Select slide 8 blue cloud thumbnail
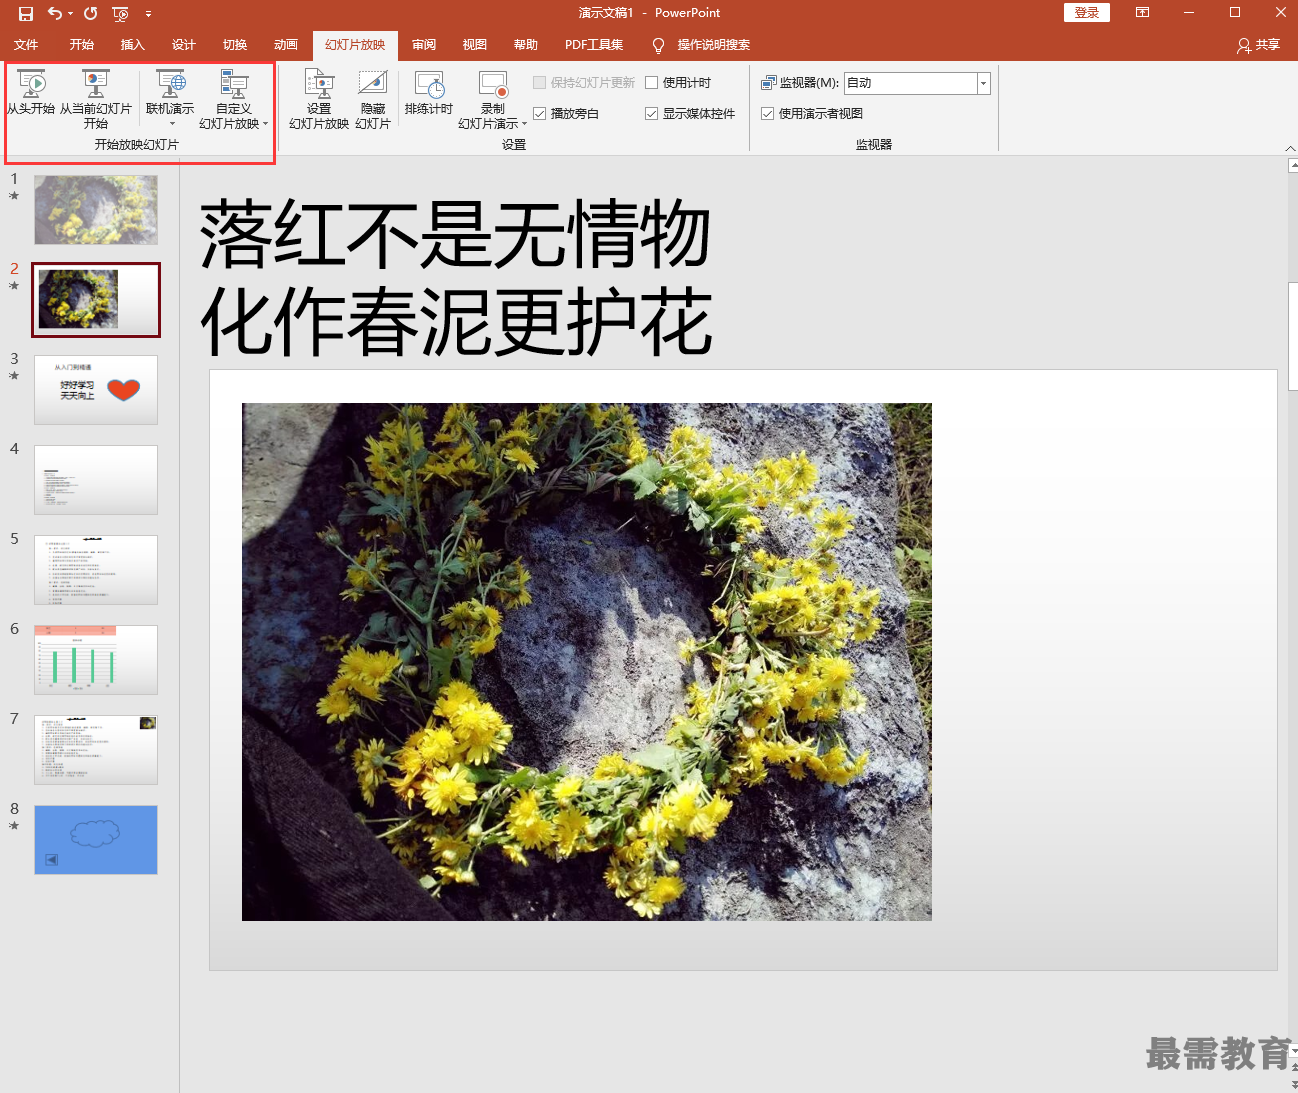This screenshot has height=1093, width=1298. point(96,840)
